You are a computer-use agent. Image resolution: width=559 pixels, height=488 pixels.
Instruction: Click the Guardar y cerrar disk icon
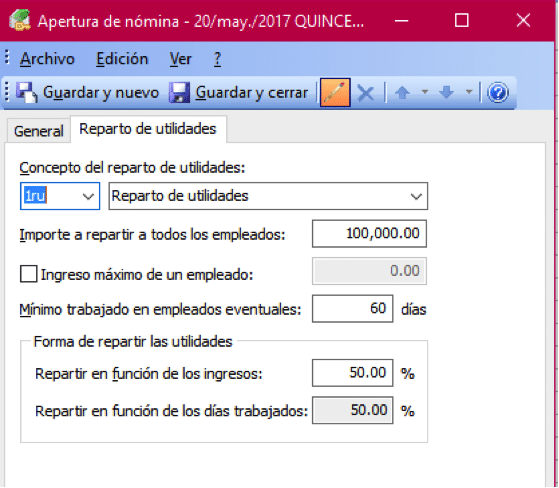click(179, 93)
